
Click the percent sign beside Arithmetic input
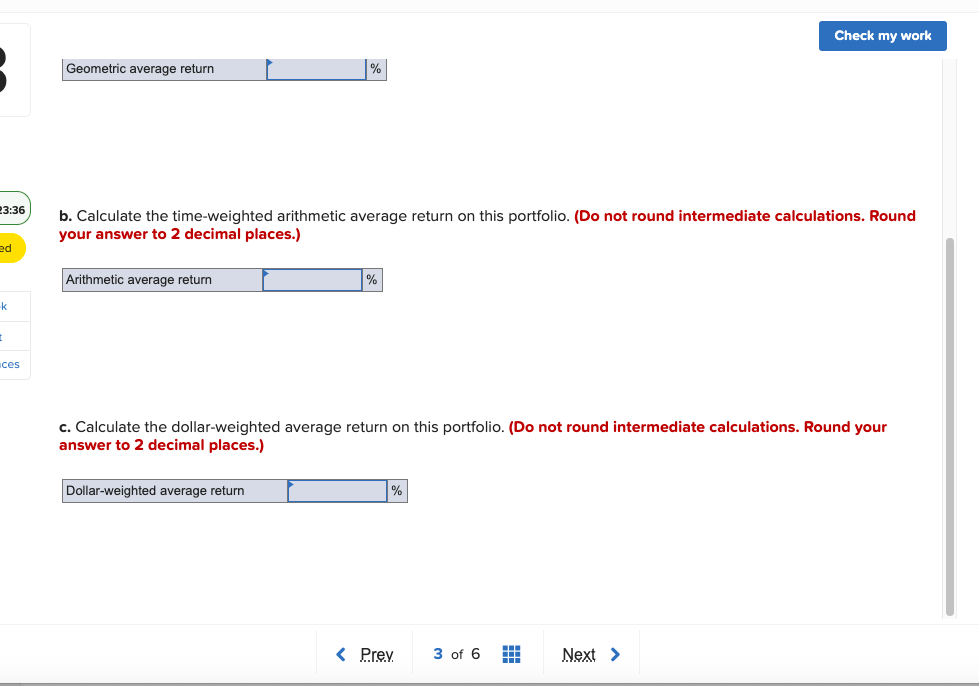coord(371,280)
